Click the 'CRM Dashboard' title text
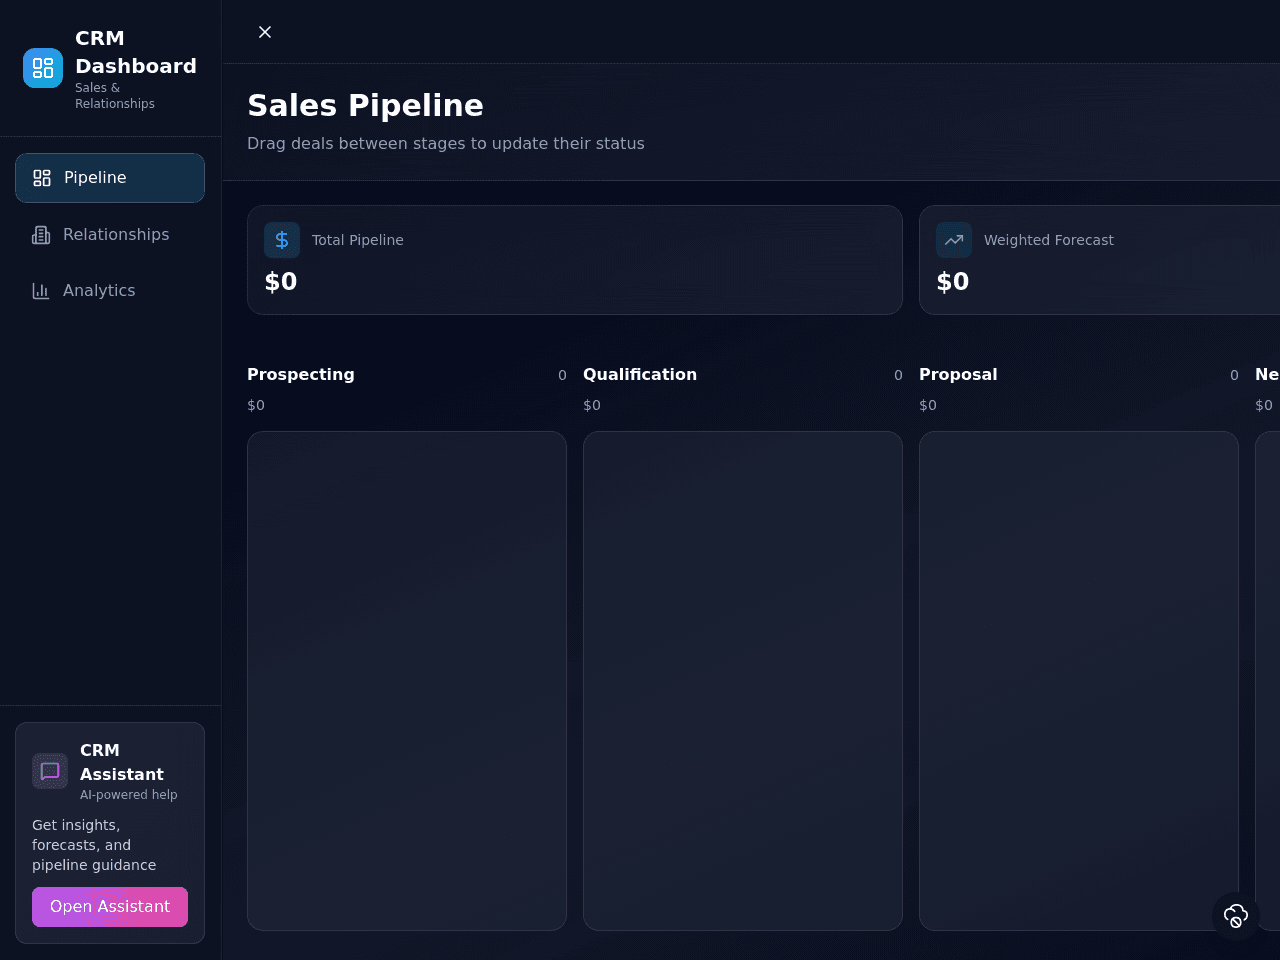 click(x=136, y=52)
